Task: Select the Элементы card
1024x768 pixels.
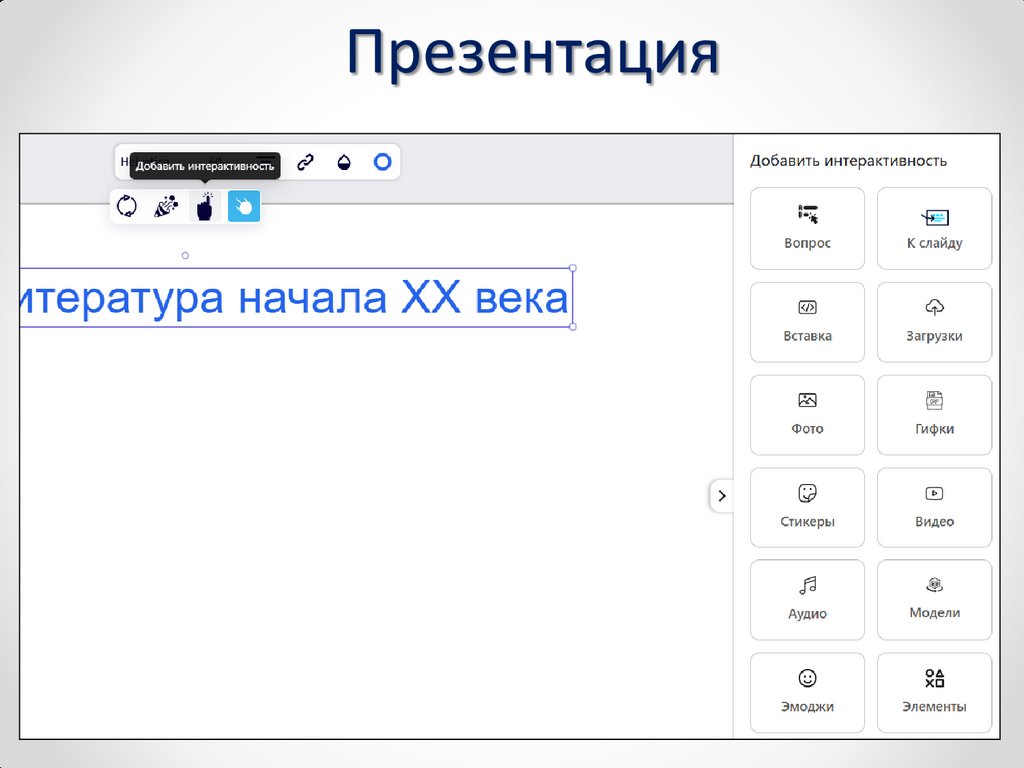Action: (x=934, y=692)
